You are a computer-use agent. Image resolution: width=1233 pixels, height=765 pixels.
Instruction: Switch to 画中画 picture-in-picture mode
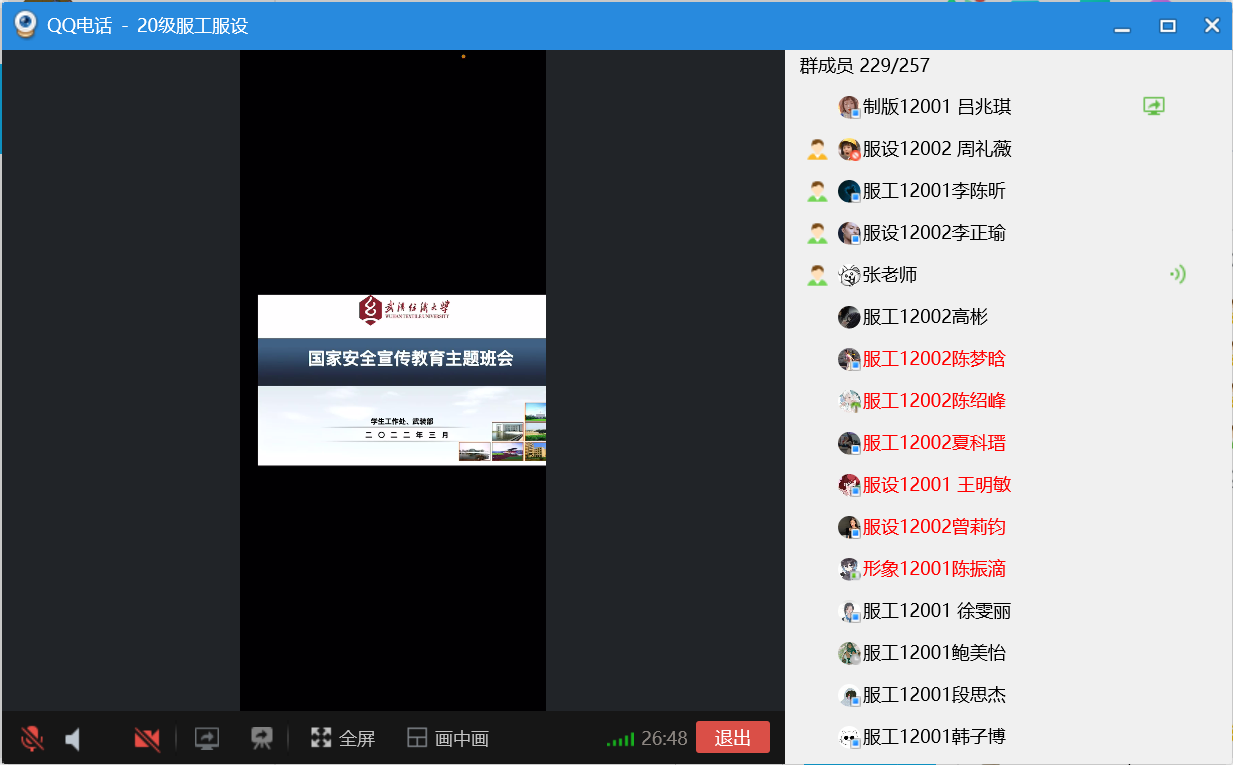[448, 738]
